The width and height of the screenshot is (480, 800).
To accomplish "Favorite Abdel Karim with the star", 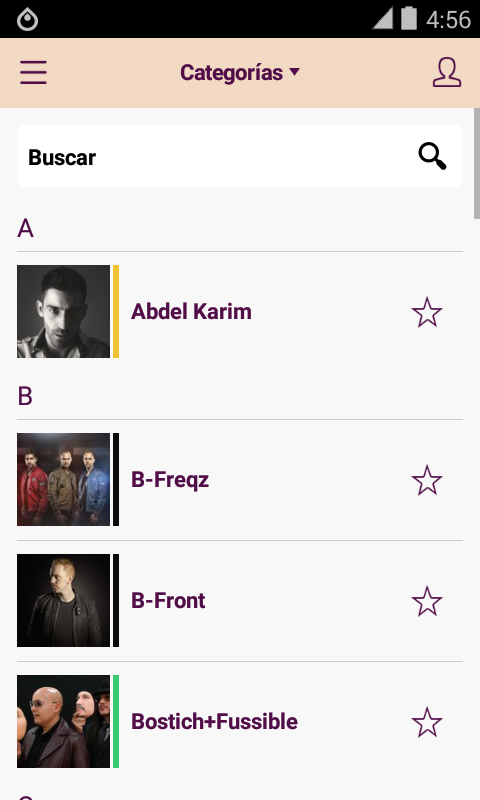I will point(426,312).
